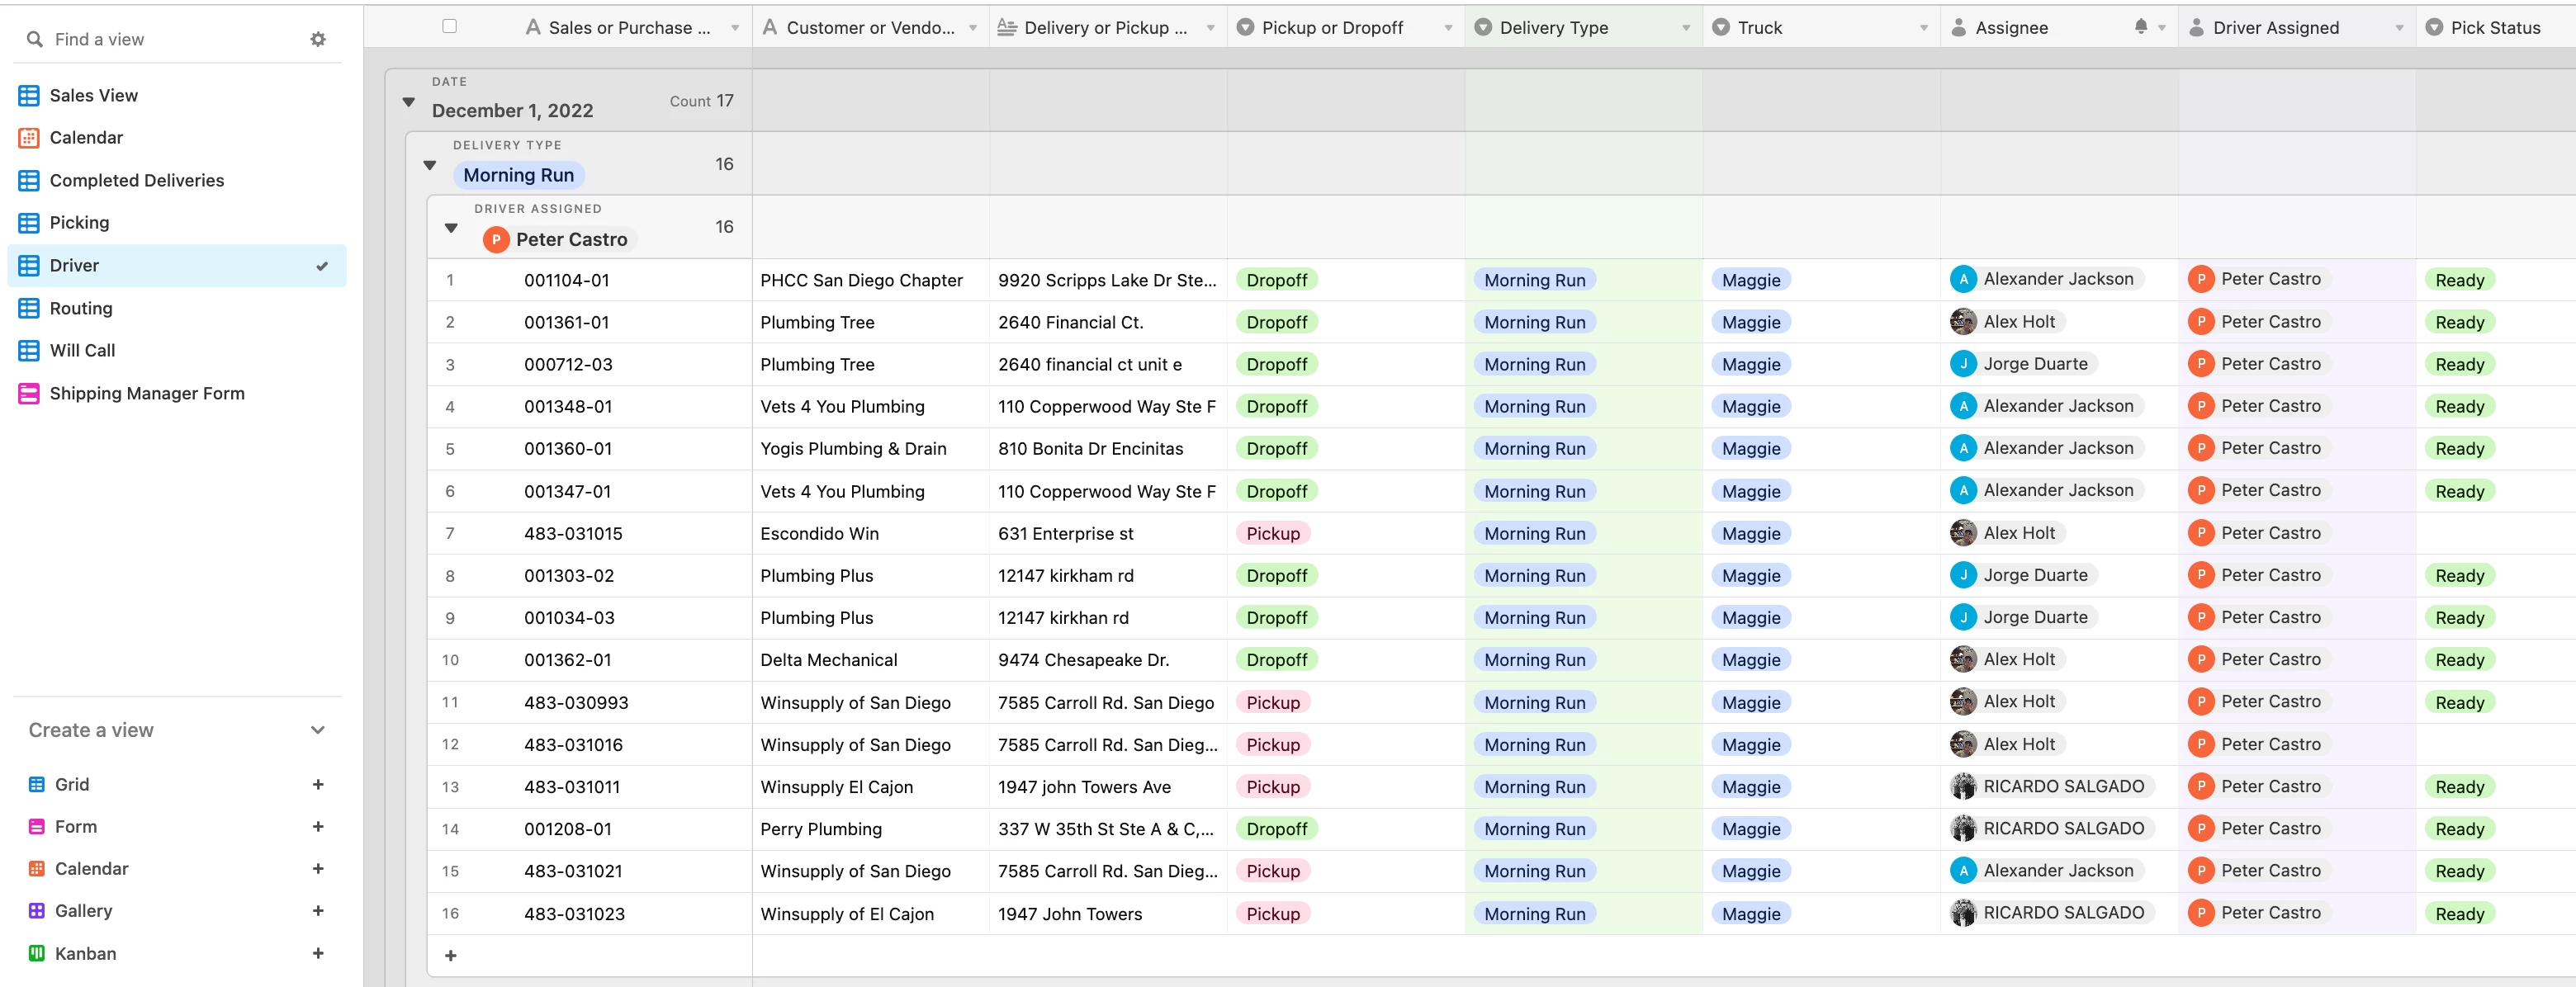Open the Truck column dropdown arrow
Image resolution: width=2576 pixels, height=987 pixels.
tap(1923, 28)
